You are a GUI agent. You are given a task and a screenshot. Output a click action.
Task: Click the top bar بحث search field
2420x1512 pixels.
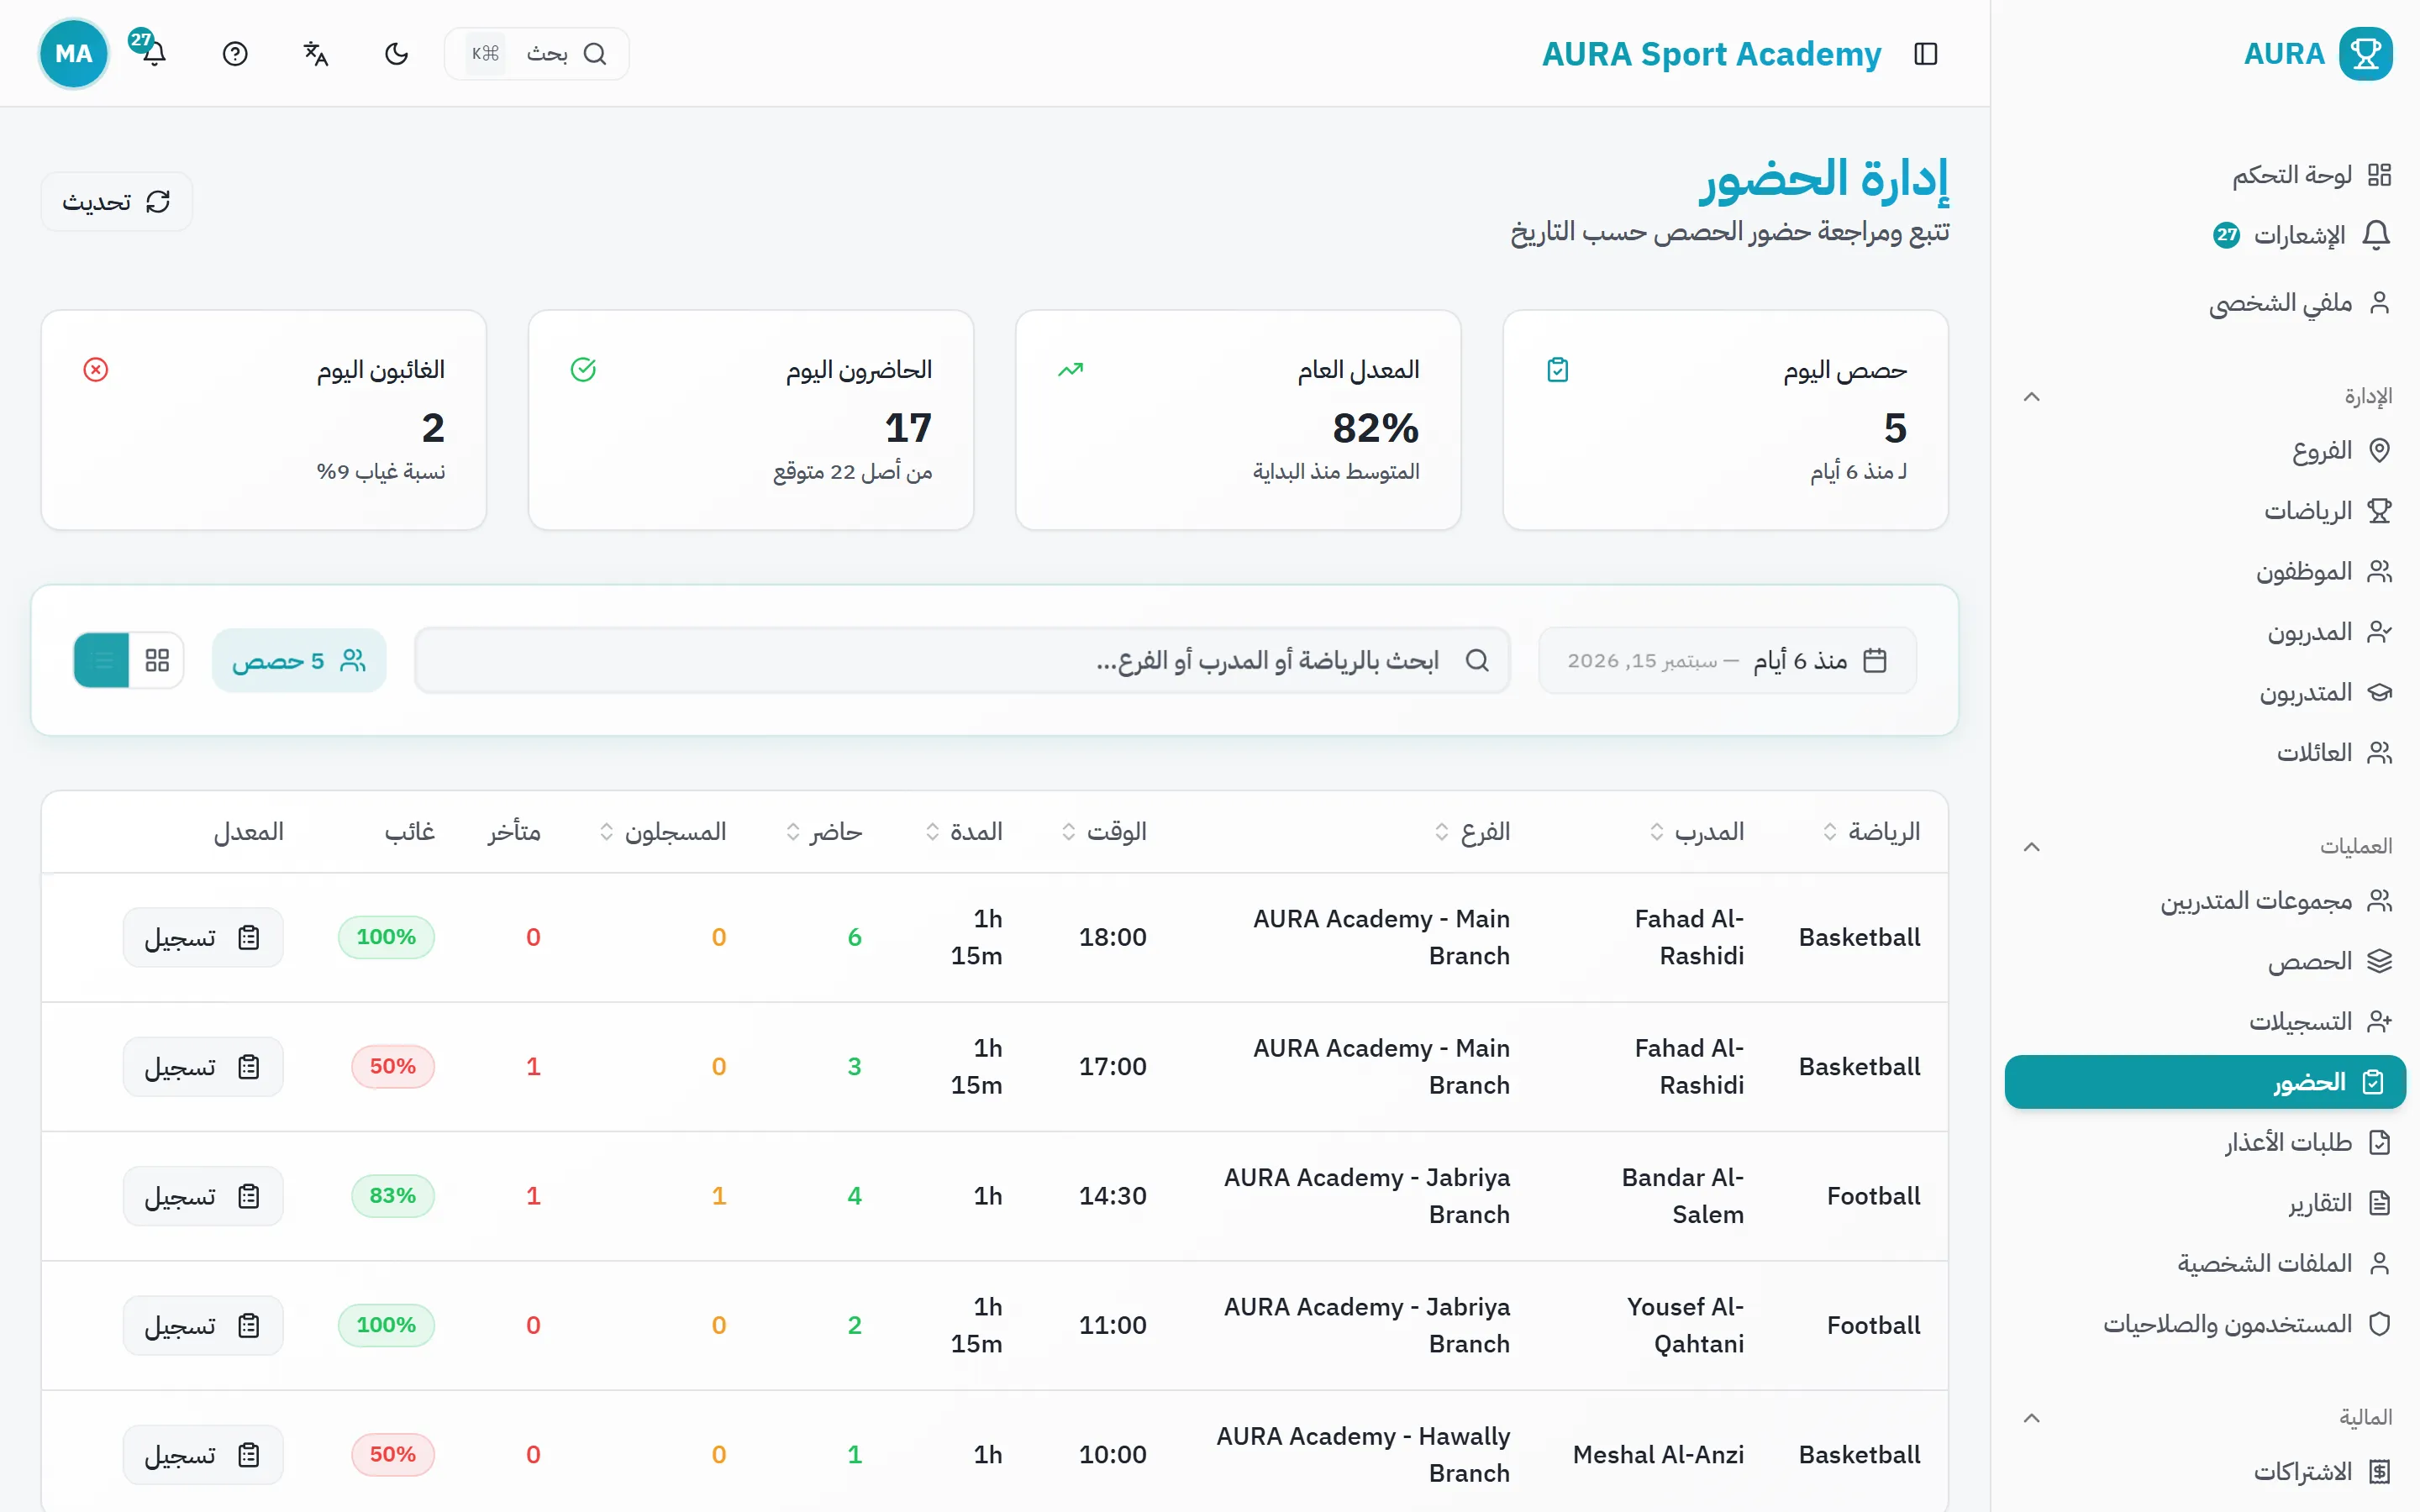537,53
